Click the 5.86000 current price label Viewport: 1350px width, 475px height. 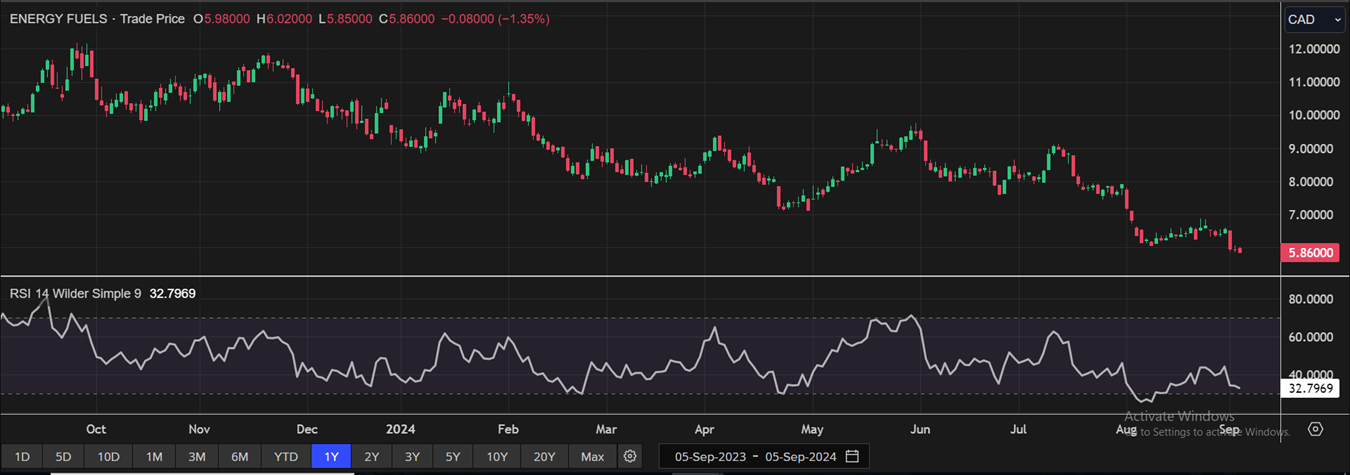pos(1310,254)
